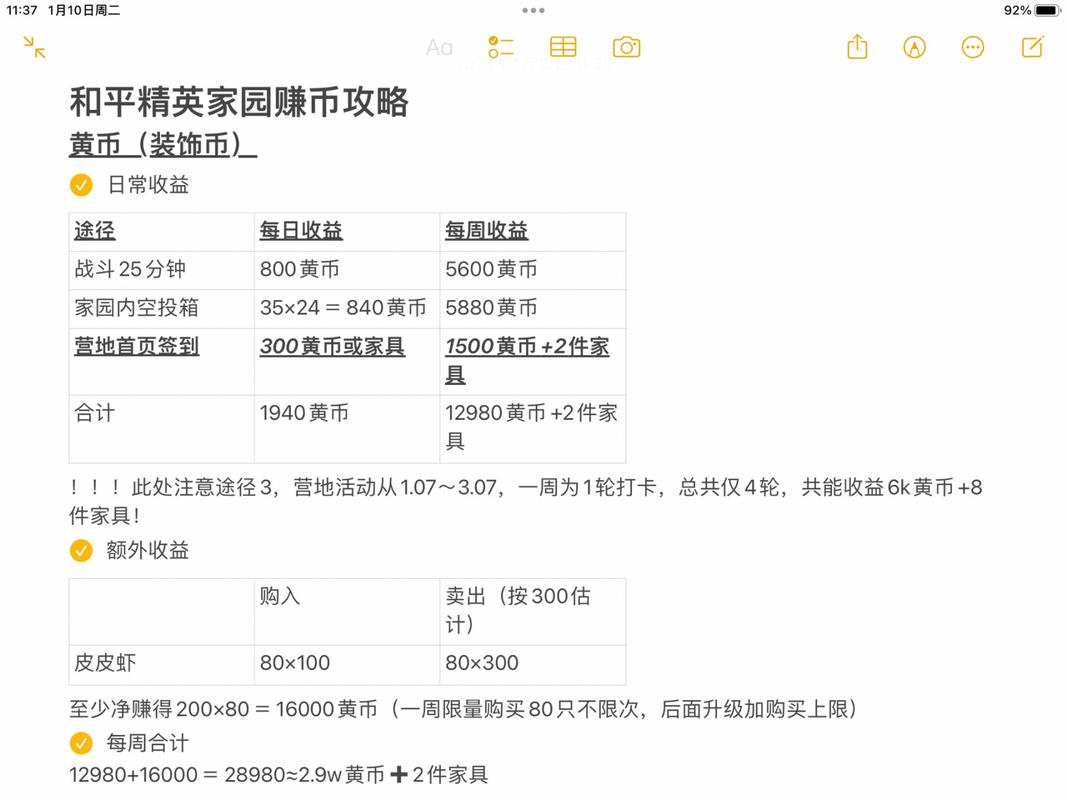
Task: Tap the 1500黄币+2件家具 cell
Action: [x=533, y=361]
